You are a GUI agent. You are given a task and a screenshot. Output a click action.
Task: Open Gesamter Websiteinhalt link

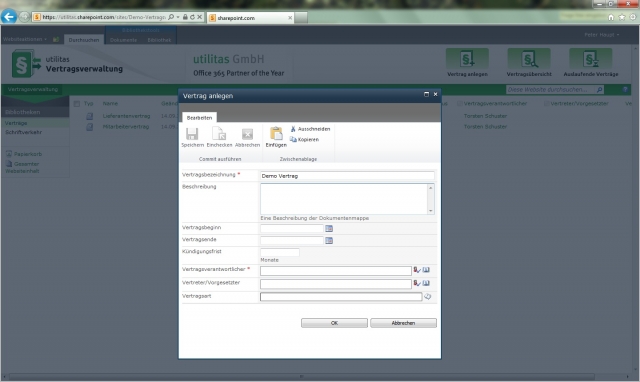coord(23,167)
